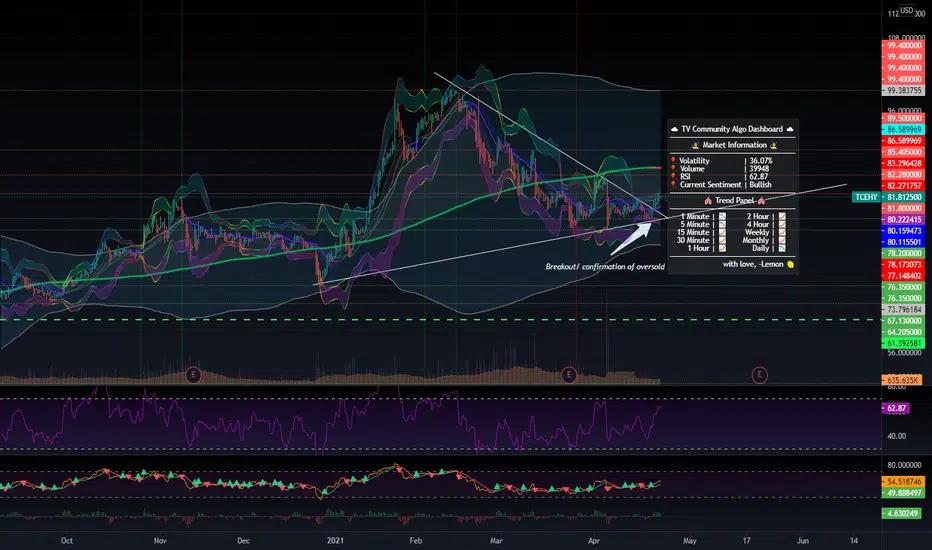The image size is (932, 550).
Task: Click the purple 80.222415 price label
Action: pos(903,219)
